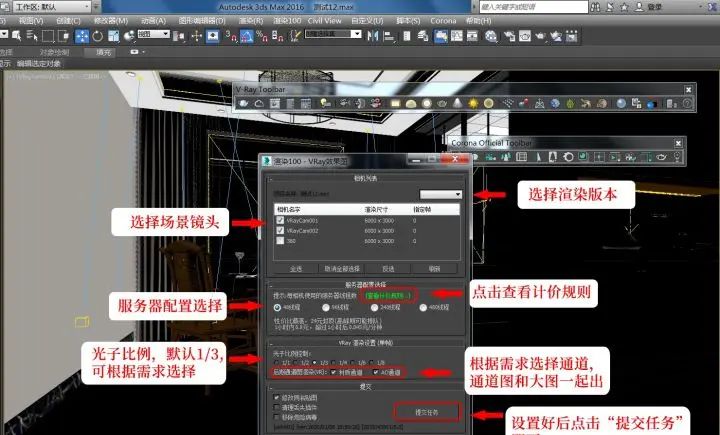Click the Mirror tool icon
The width and height of the screenshot is (720, 435).
(372, 36)
